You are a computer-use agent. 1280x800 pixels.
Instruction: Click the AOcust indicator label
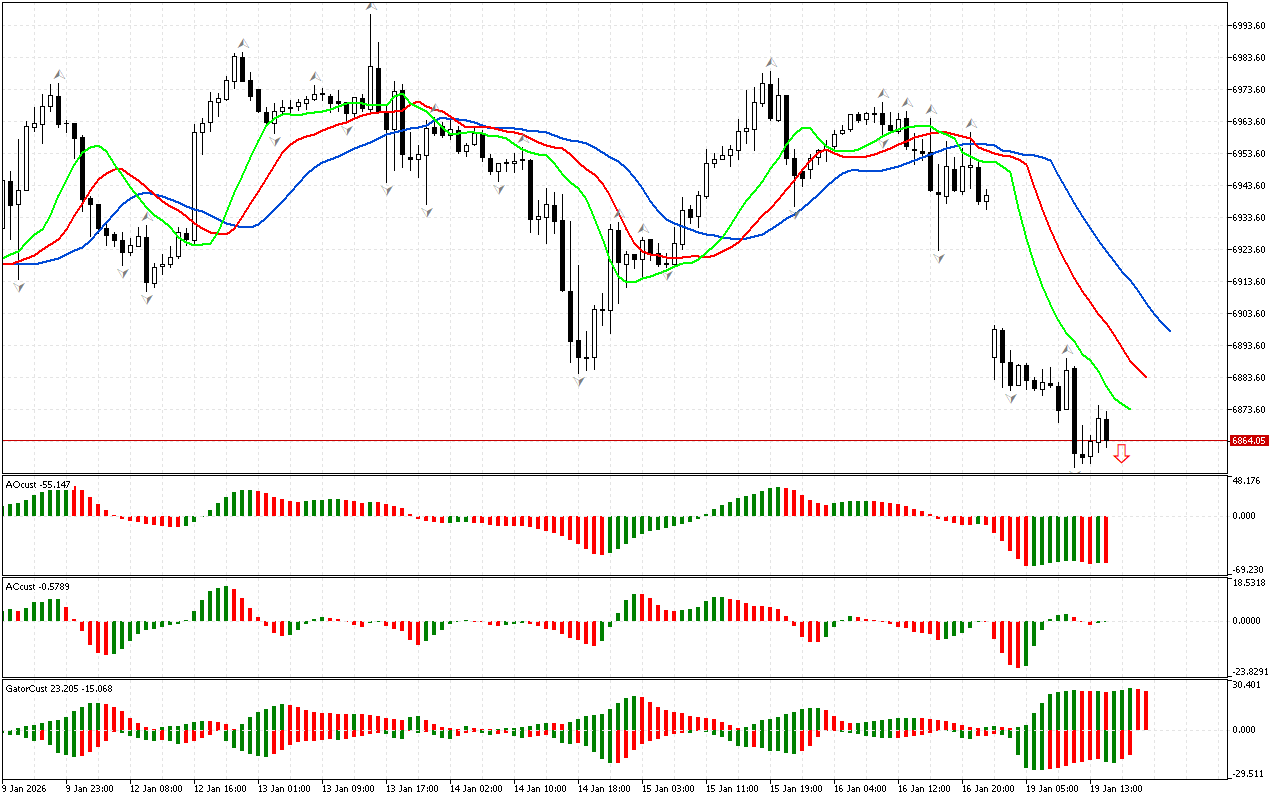[35, 485]
